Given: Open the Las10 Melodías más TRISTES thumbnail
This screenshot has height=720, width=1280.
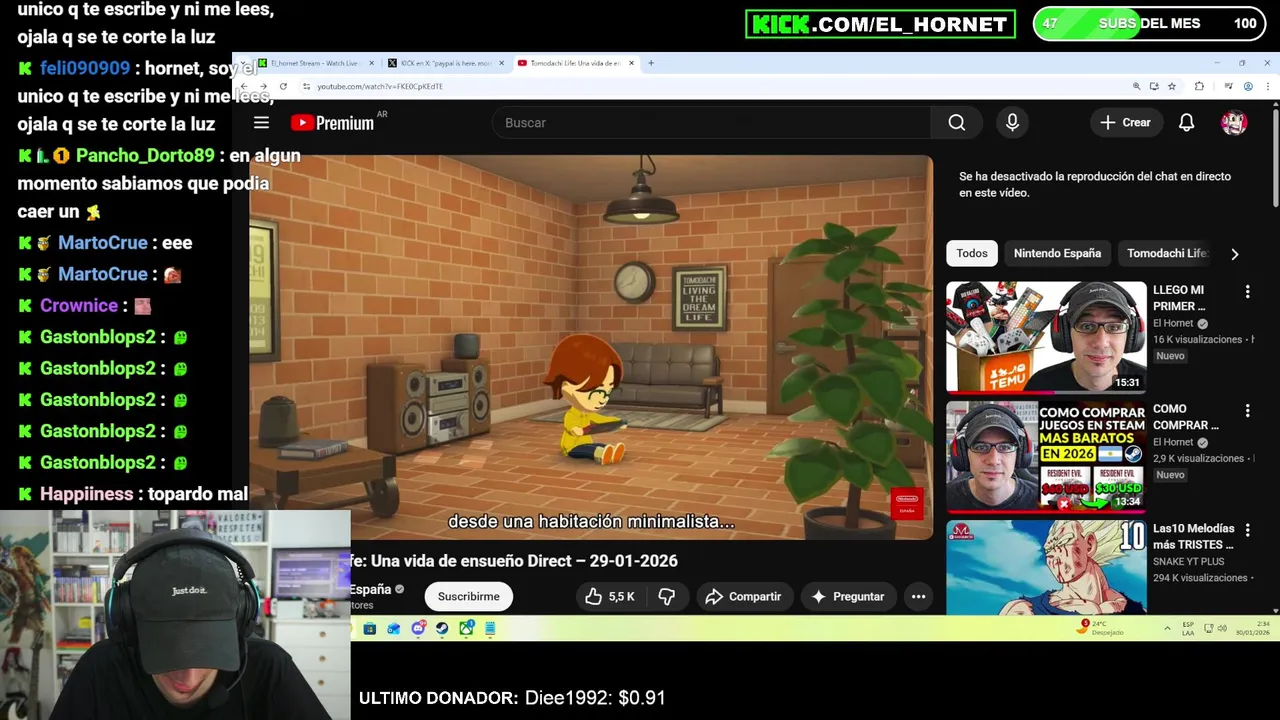Looking at the screenshot, I should pyautogui.click(x=1046, y=567).
